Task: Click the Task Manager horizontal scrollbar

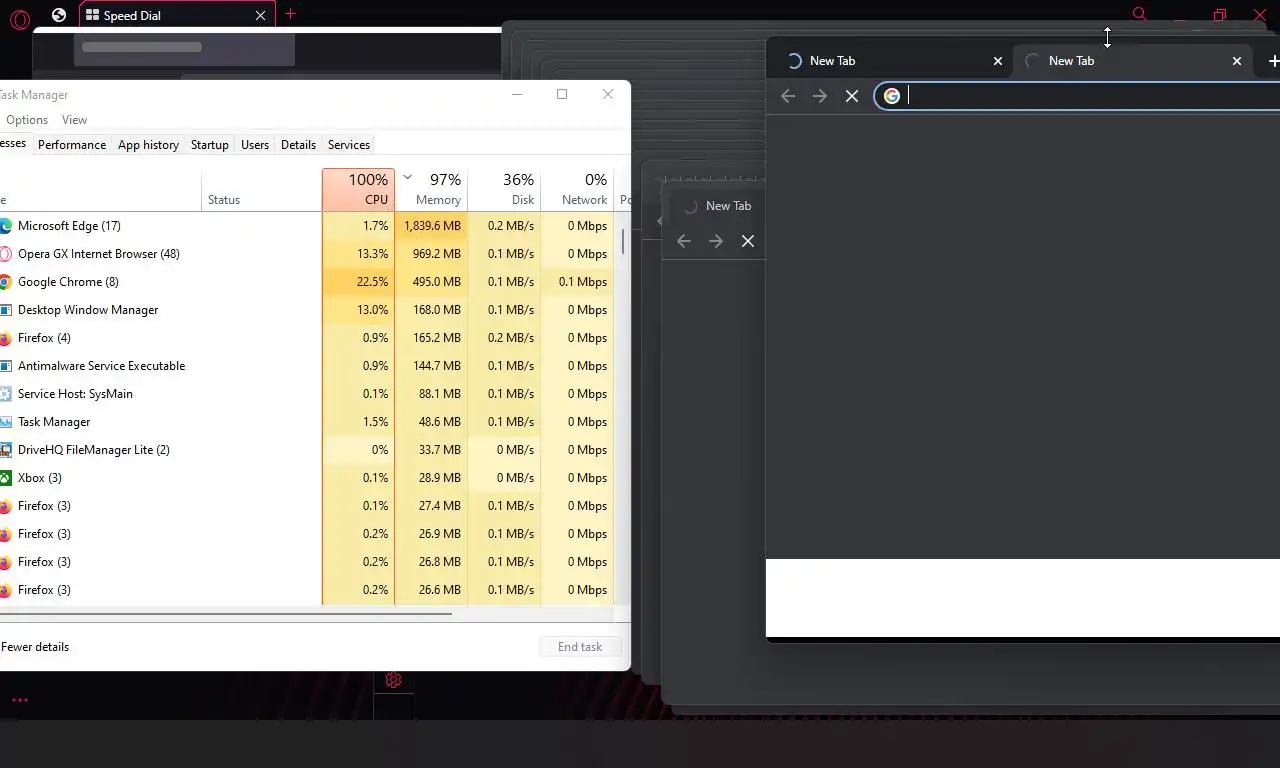Action: pos(226,612)
